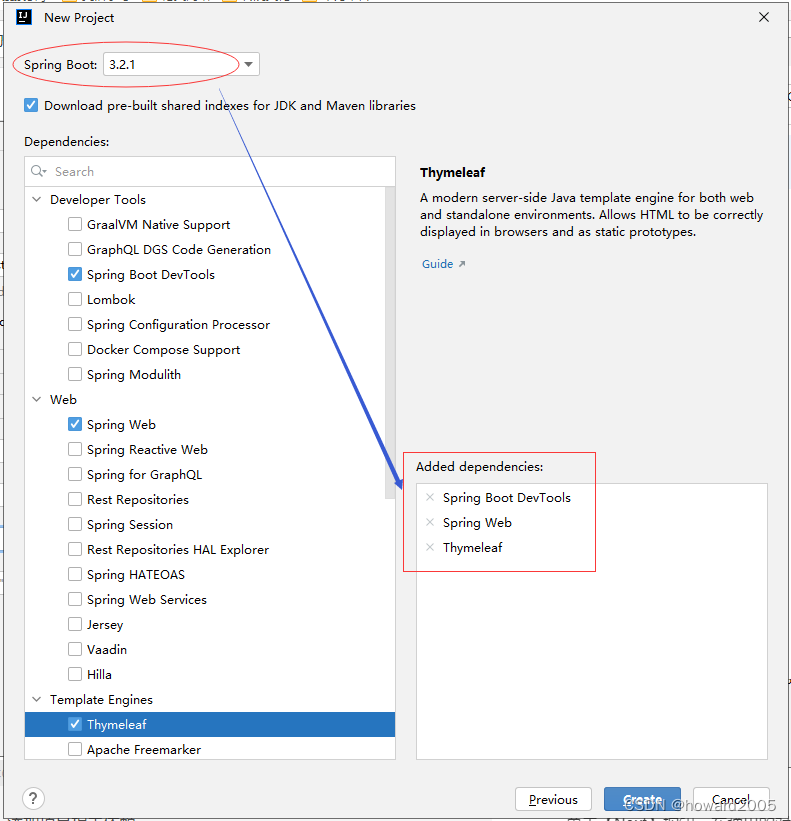Open the Spring Boot version dropdown
791x821 pixels.
click(249, 64)
